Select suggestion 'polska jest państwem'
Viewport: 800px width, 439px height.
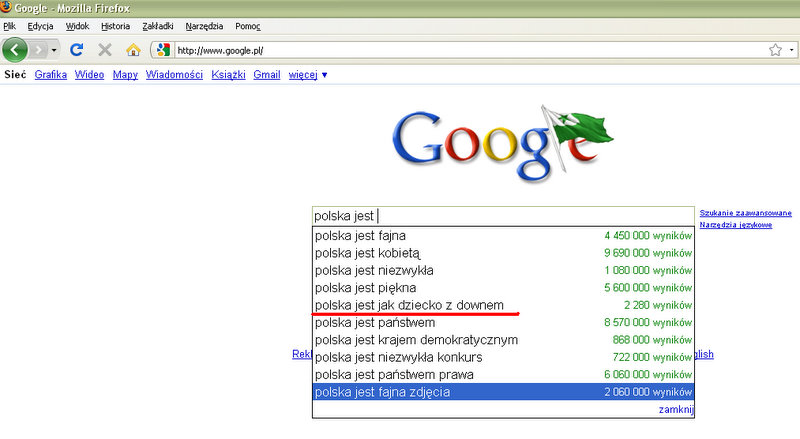(503, 323)
